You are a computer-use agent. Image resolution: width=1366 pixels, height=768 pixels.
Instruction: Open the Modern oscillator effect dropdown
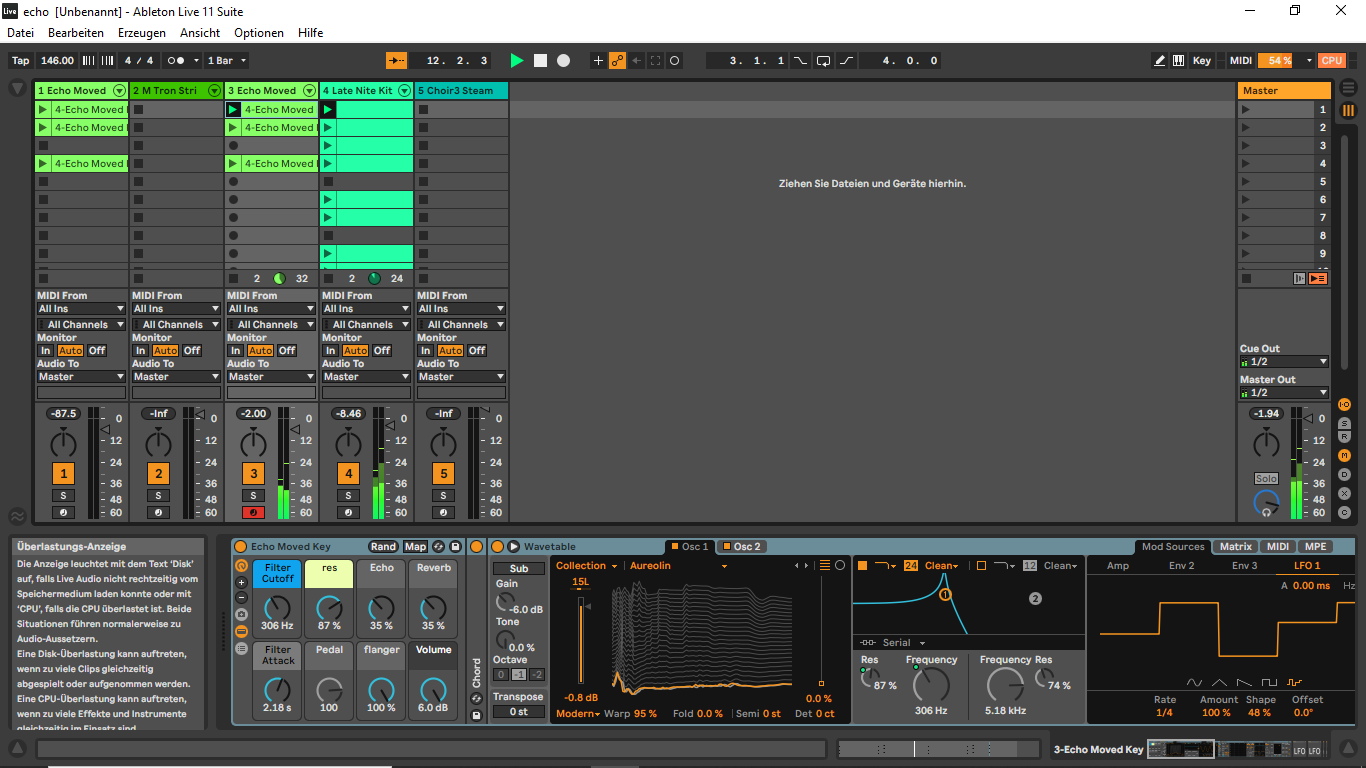pyautogui.click(x=578, y=714)
